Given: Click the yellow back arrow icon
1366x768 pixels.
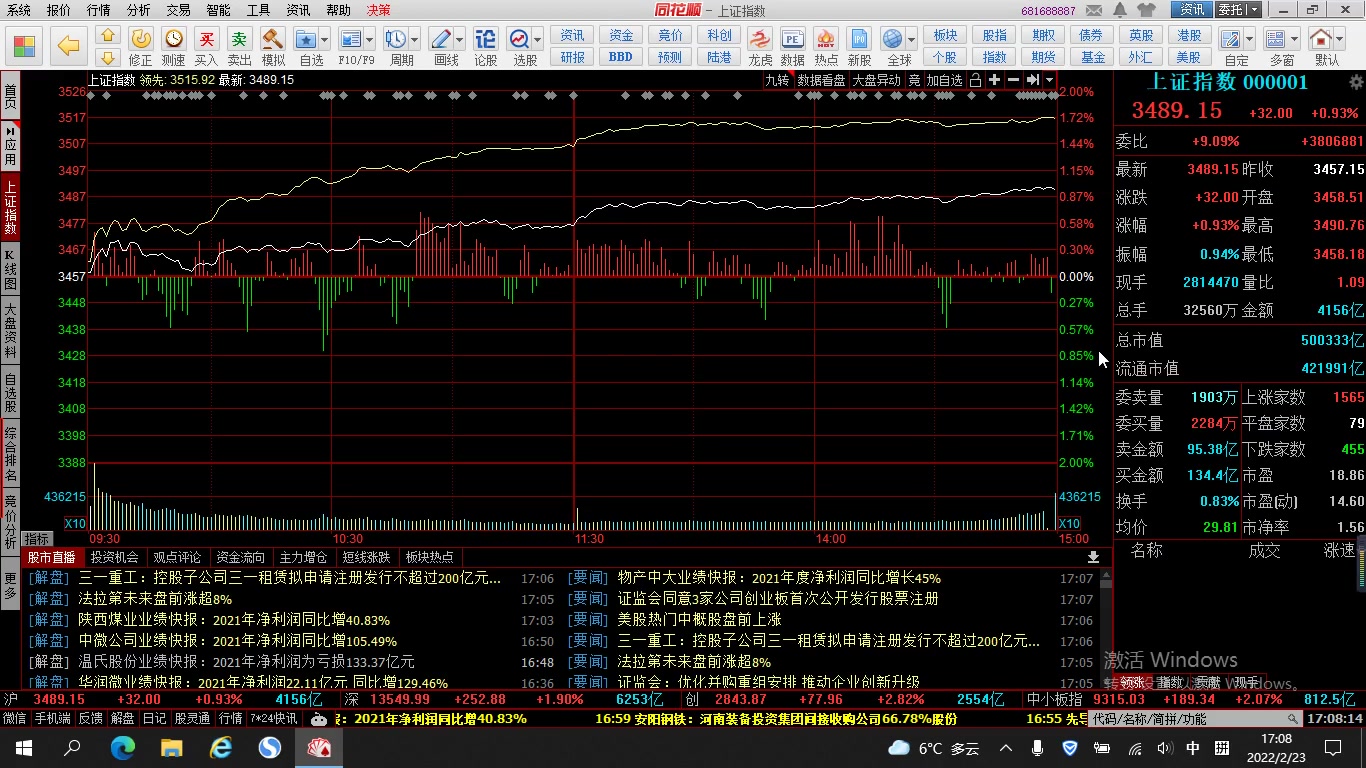Looking at the screenshot, I should [68, 46].
